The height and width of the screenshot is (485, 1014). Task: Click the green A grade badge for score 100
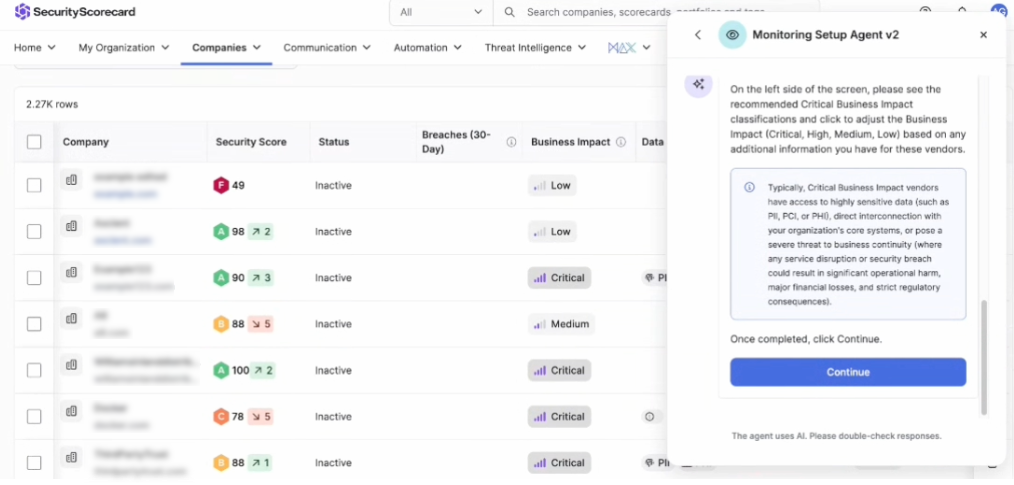point(221,371)
